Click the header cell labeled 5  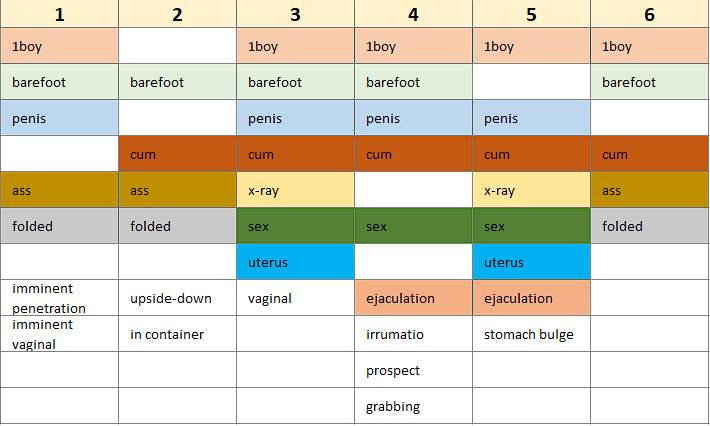point(531,14)
